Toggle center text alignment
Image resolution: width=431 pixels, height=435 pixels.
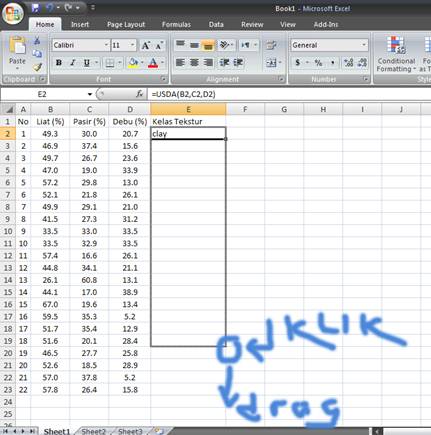(194, 63)
